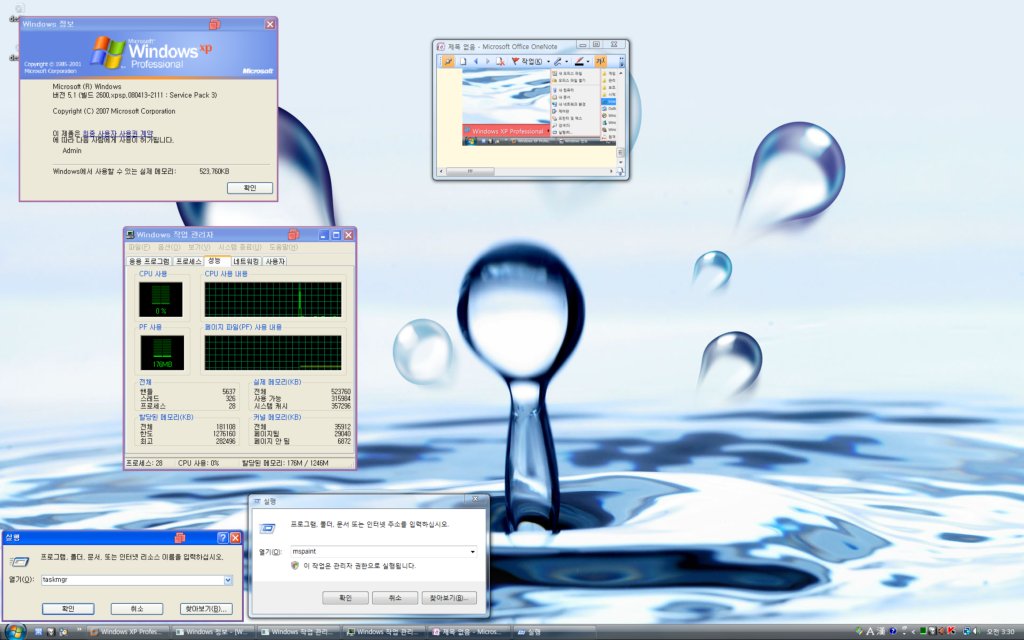The width and height of the screenshot is (1024, 640).
Task: Select the pen tool icon in OneNote
Action: (x=558, y=61)
